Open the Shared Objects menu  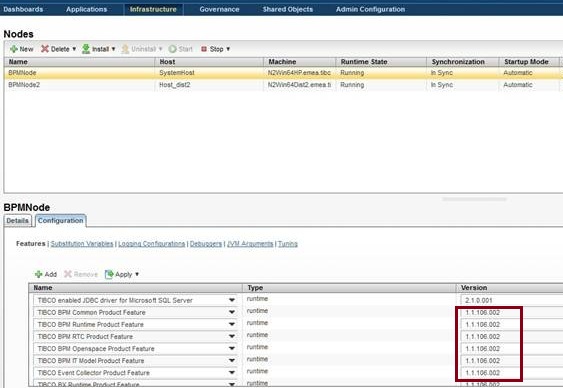[x=288, y=9]
